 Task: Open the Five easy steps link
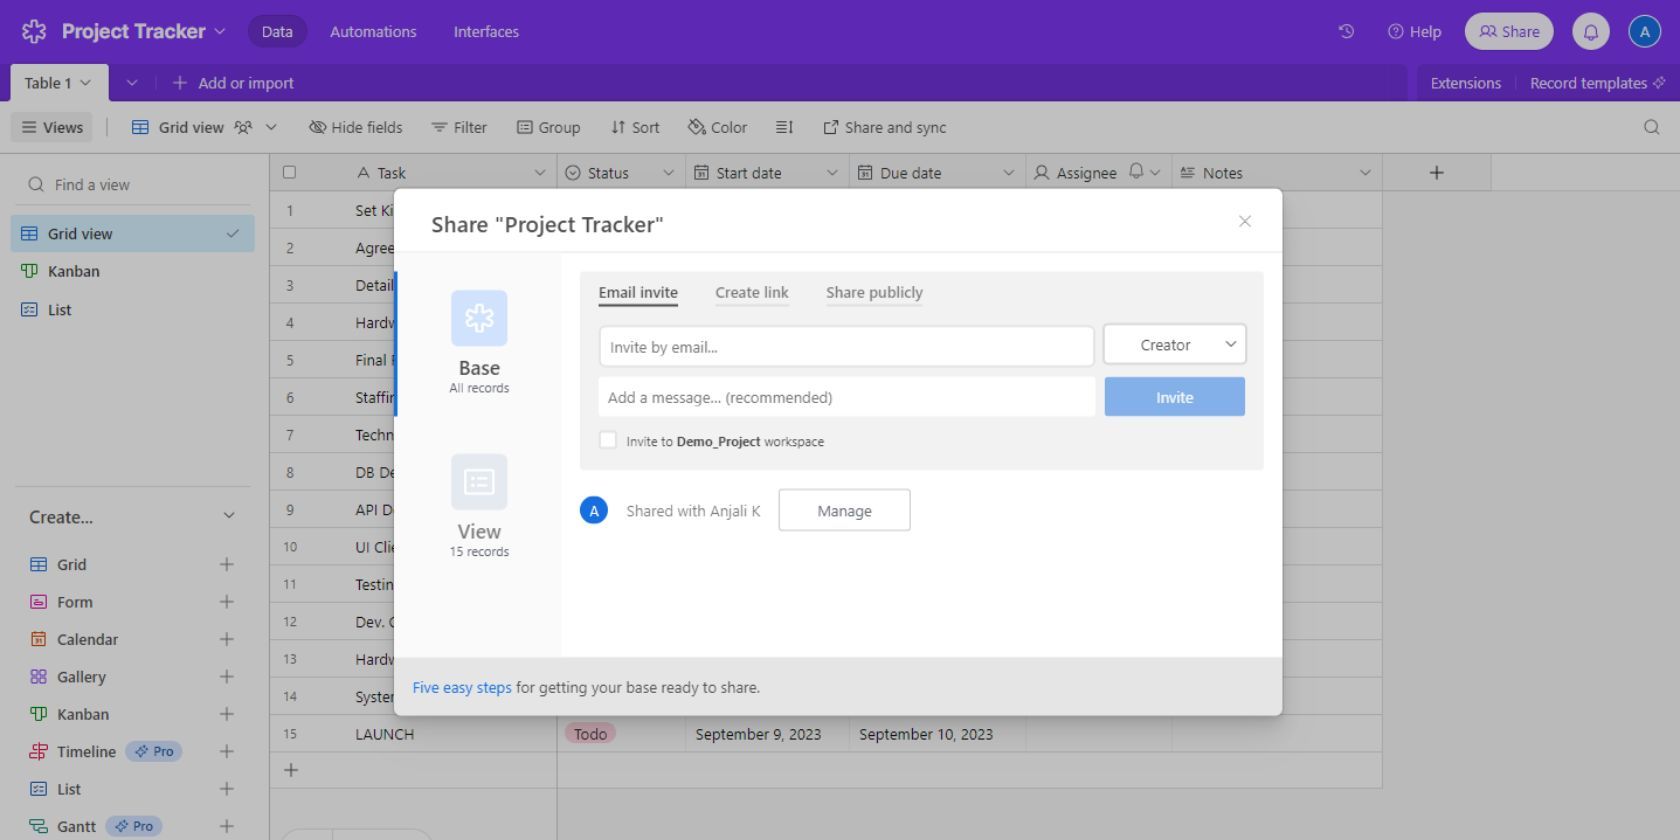(462, 688)
